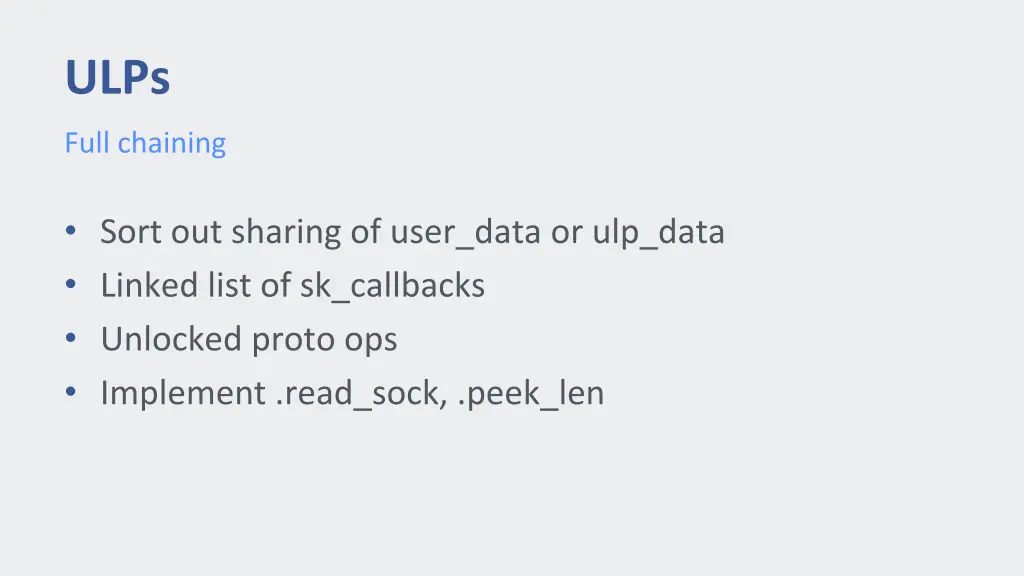
Task: Click bullet dot before Implement .read_sock
Action: pyautogui.click(x=71, y=391)
